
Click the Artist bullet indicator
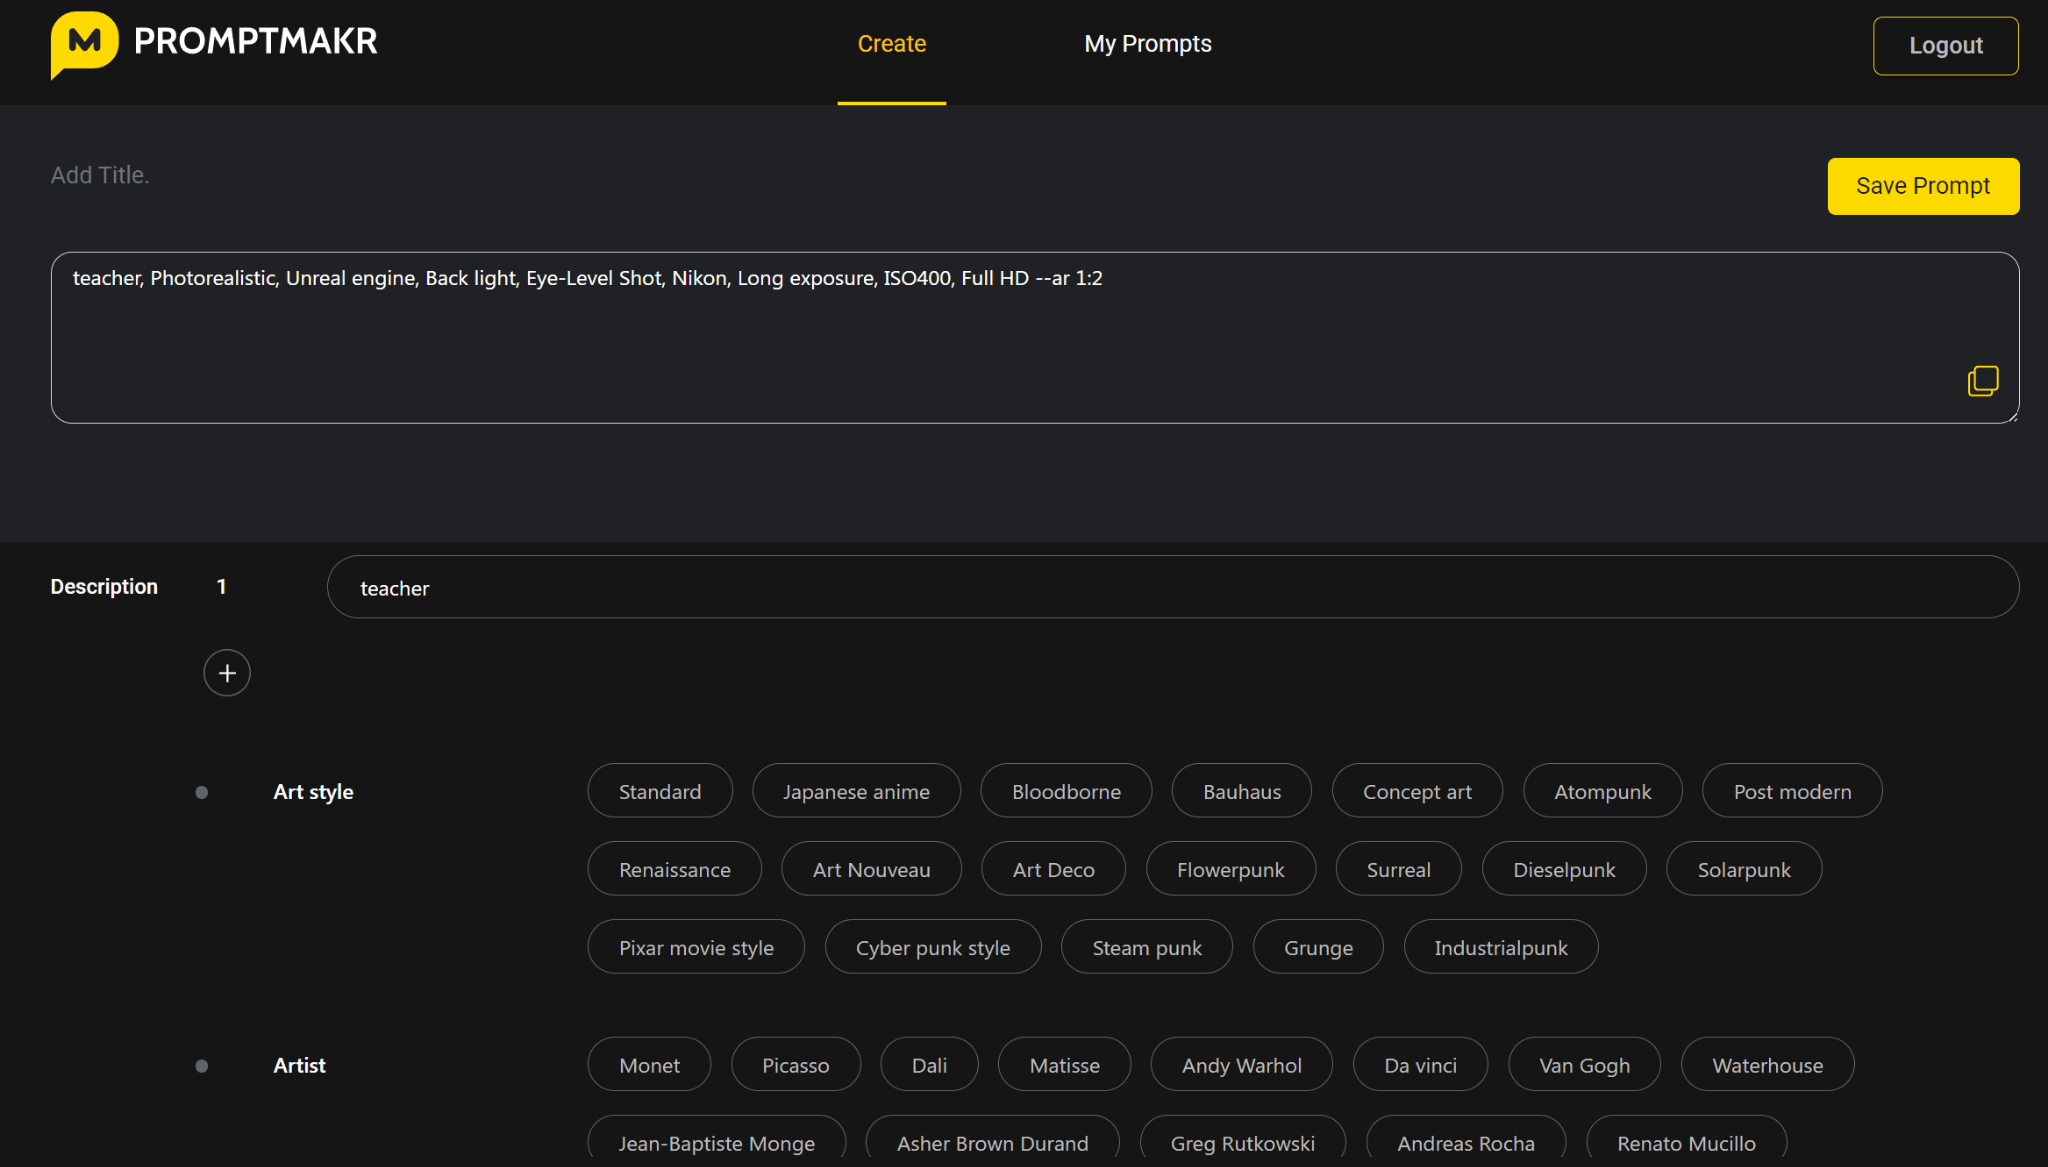(x=202, y=1066)
